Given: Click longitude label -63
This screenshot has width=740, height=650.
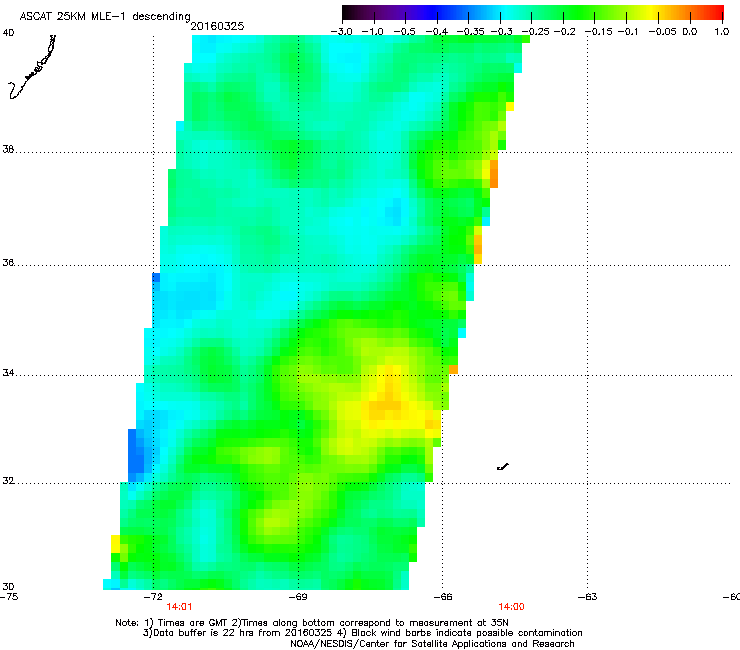Looking at the screenshot, I should point(588,597).
